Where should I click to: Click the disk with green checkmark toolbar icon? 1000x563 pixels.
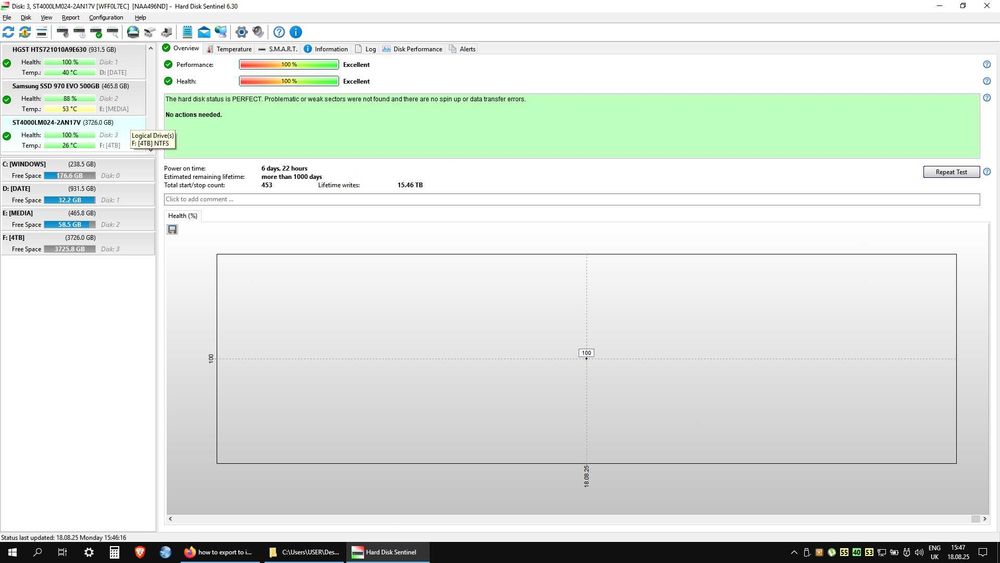pos(96,32)
